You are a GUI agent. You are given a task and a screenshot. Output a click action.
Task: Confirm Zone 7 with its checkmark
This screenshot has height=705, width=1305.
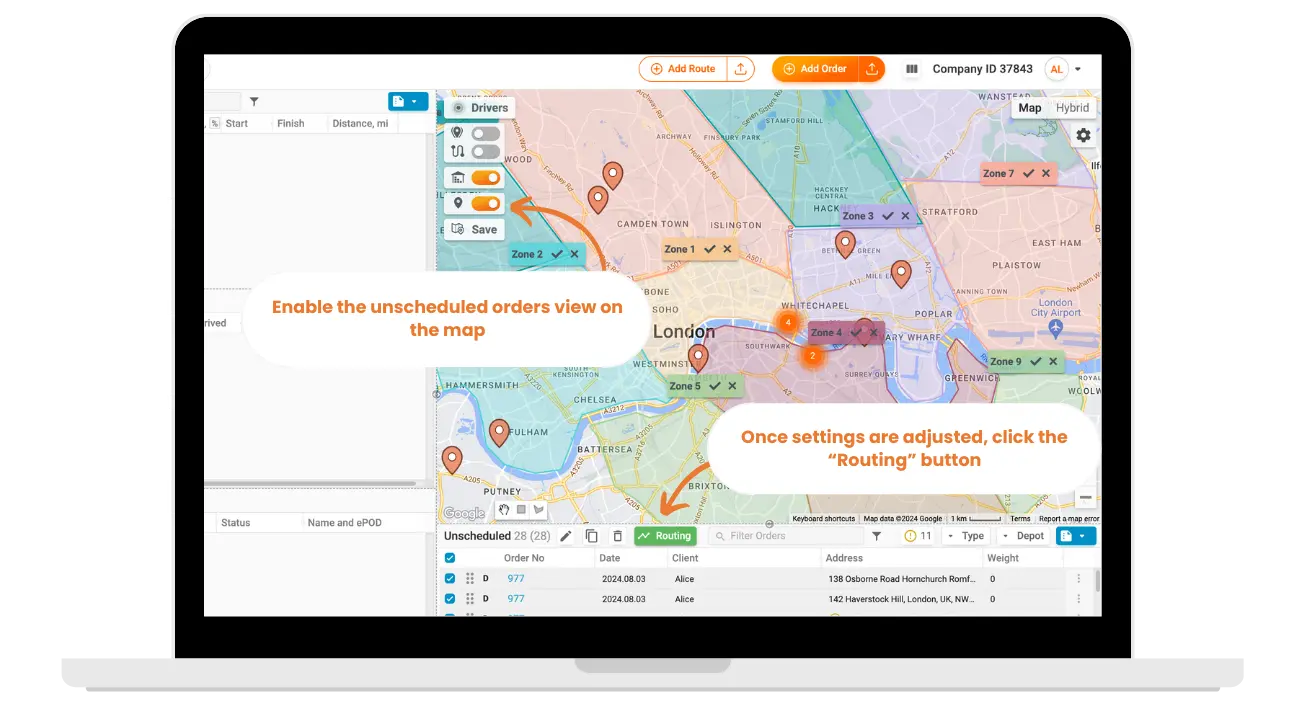1027,173
